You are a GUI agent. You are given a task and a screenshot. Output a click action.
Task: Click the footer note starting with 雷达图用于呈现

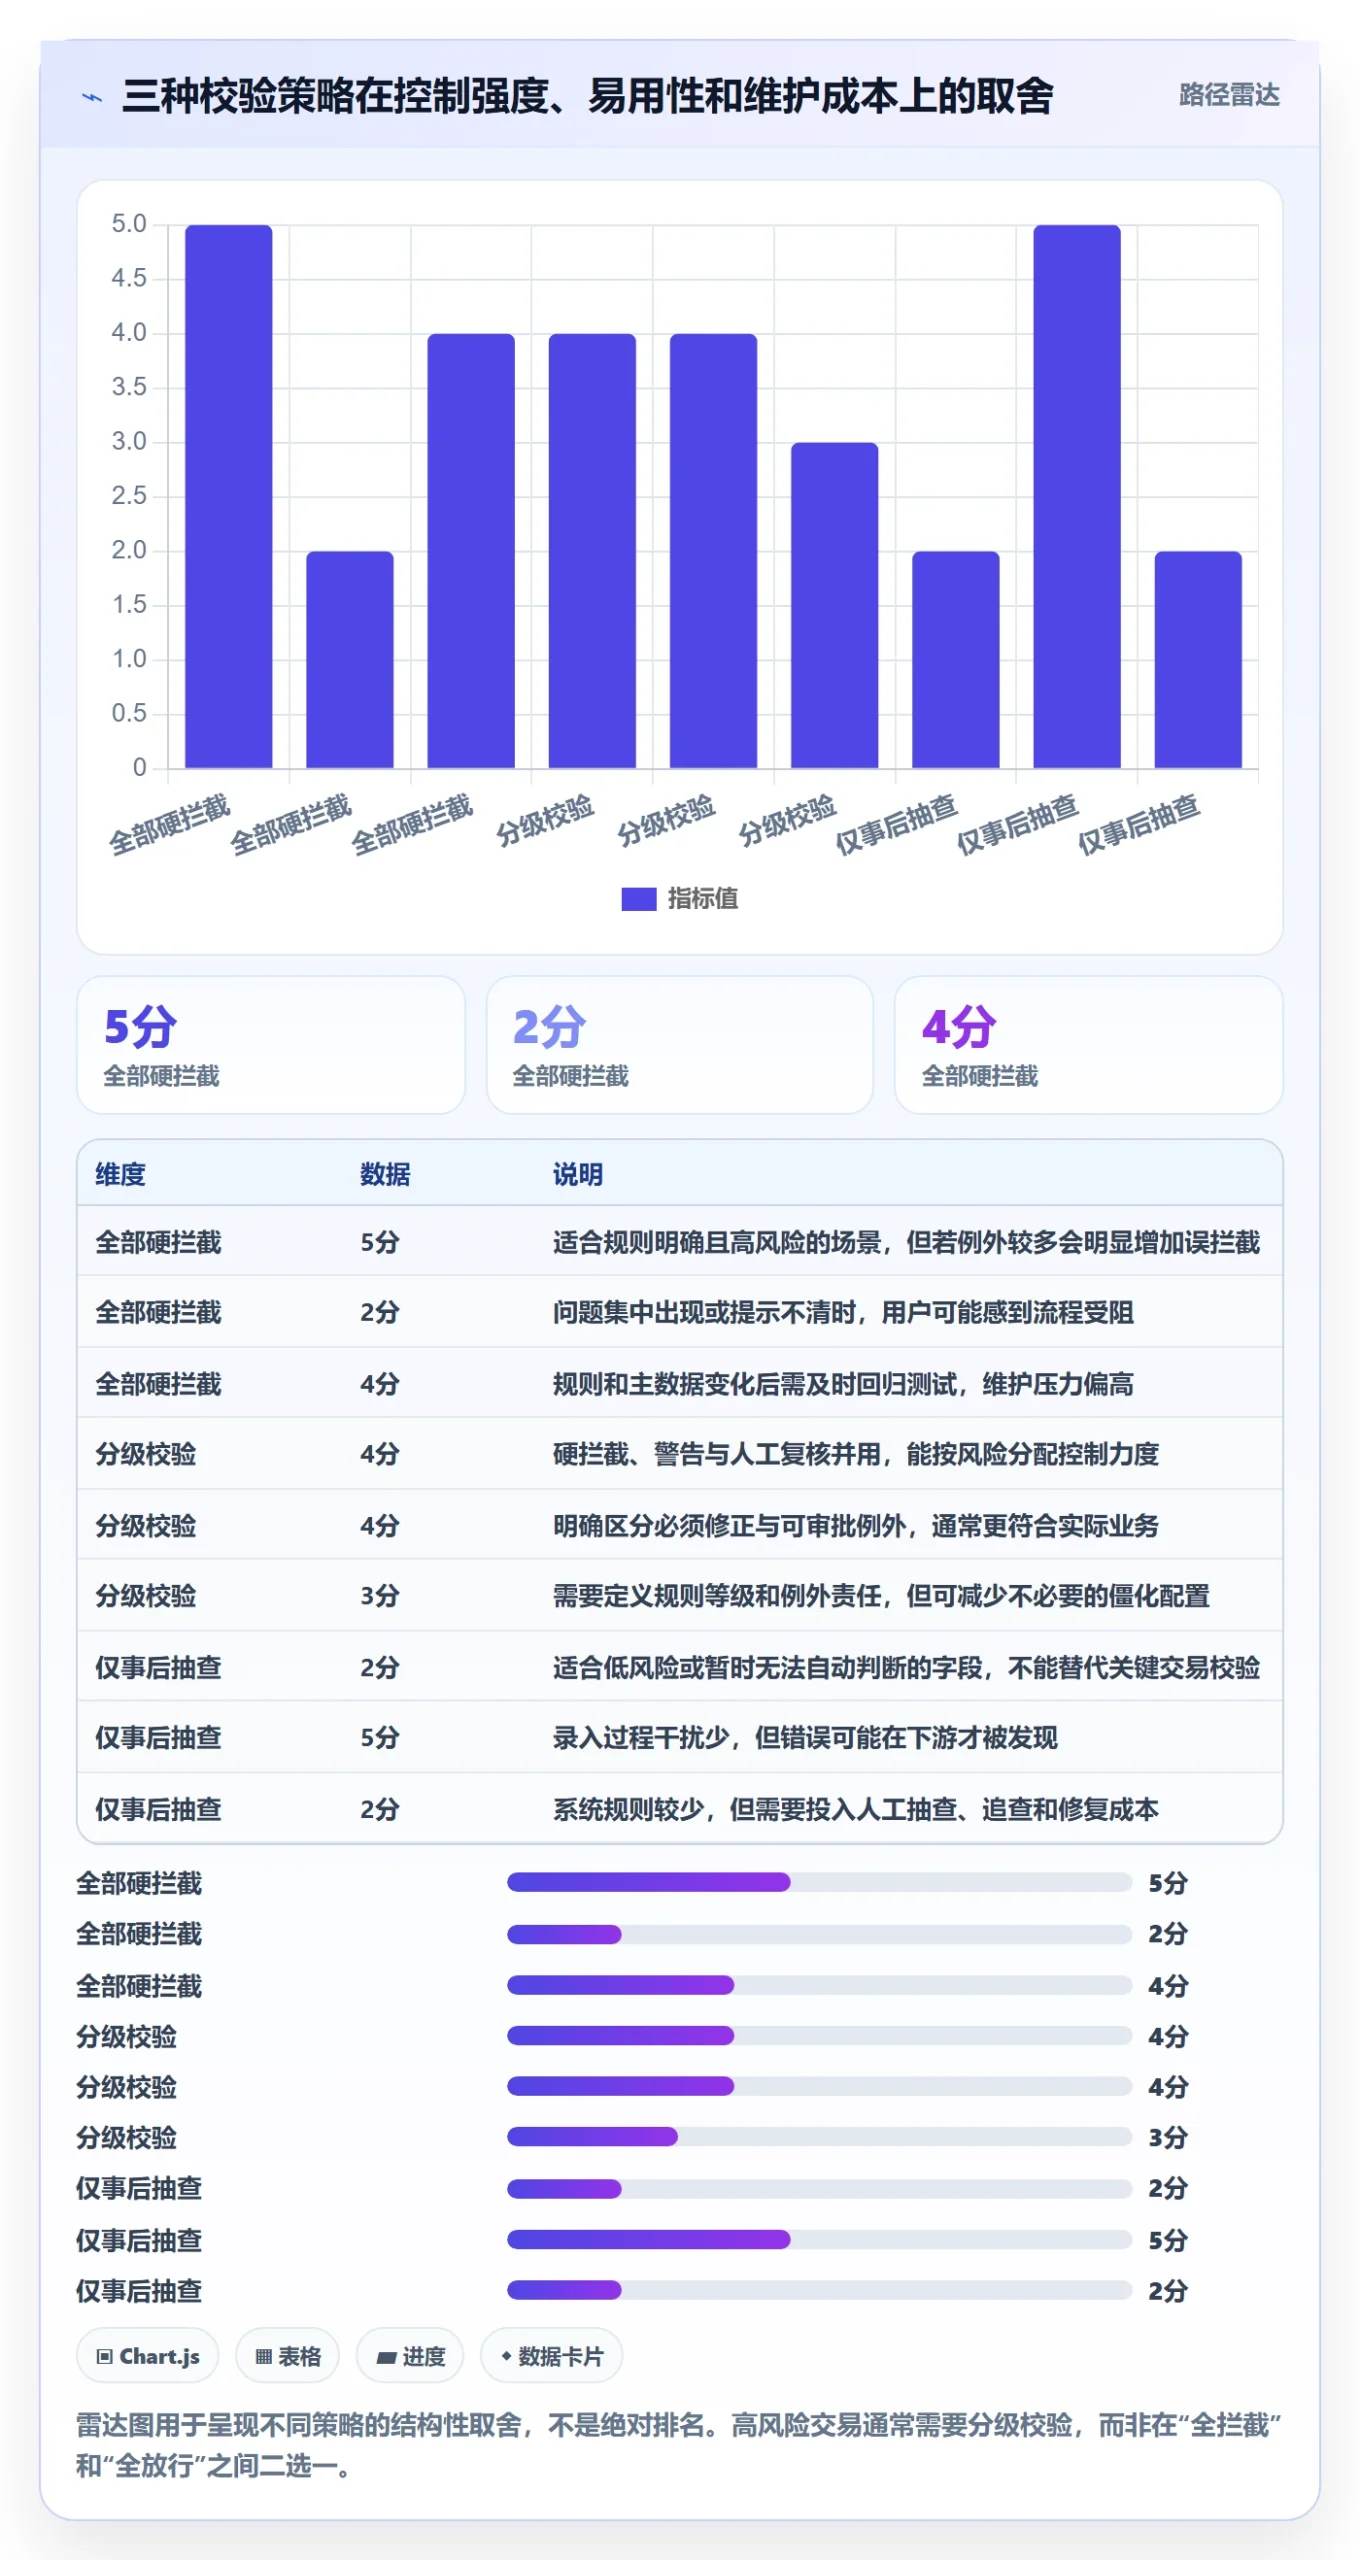(x=679, y=2444)
